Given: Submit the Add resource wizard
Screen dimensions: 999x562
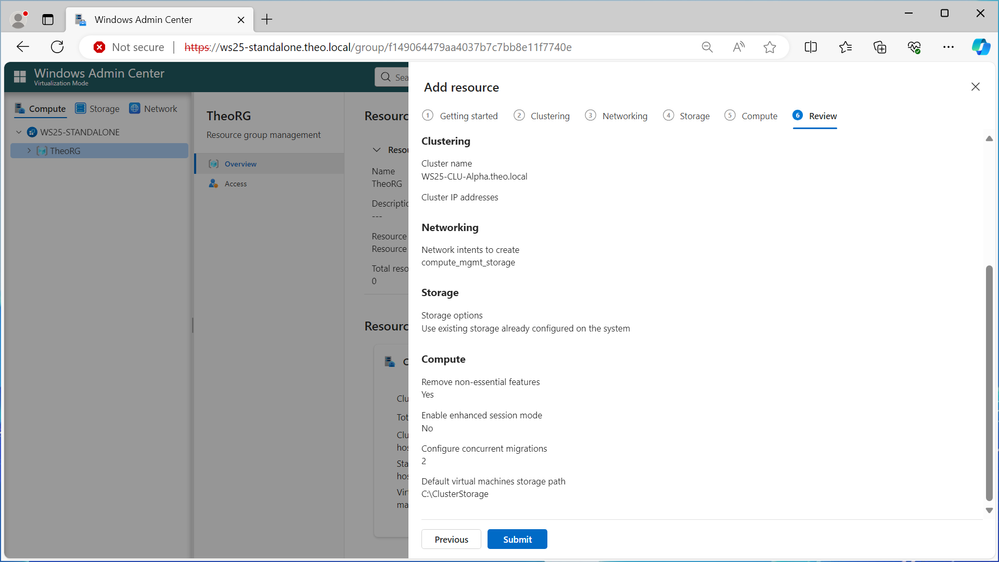Looking at the screenshot, I should tap(517, 539).
